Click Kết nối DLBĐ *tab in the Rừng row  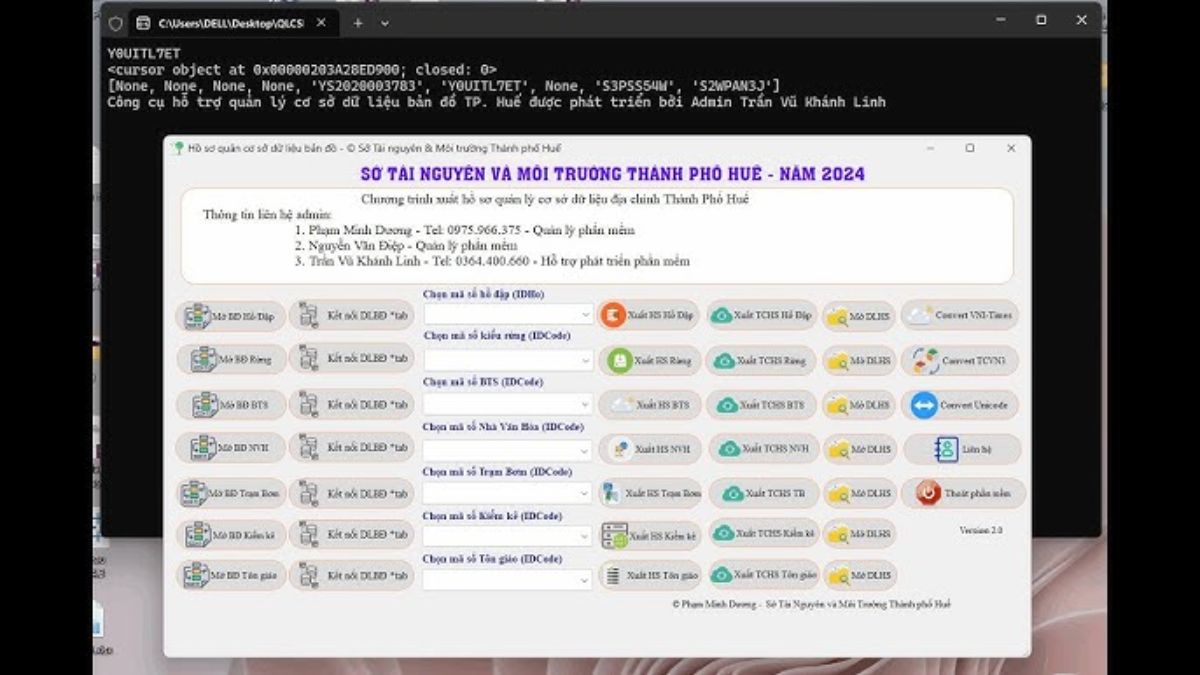pos(351,359)
